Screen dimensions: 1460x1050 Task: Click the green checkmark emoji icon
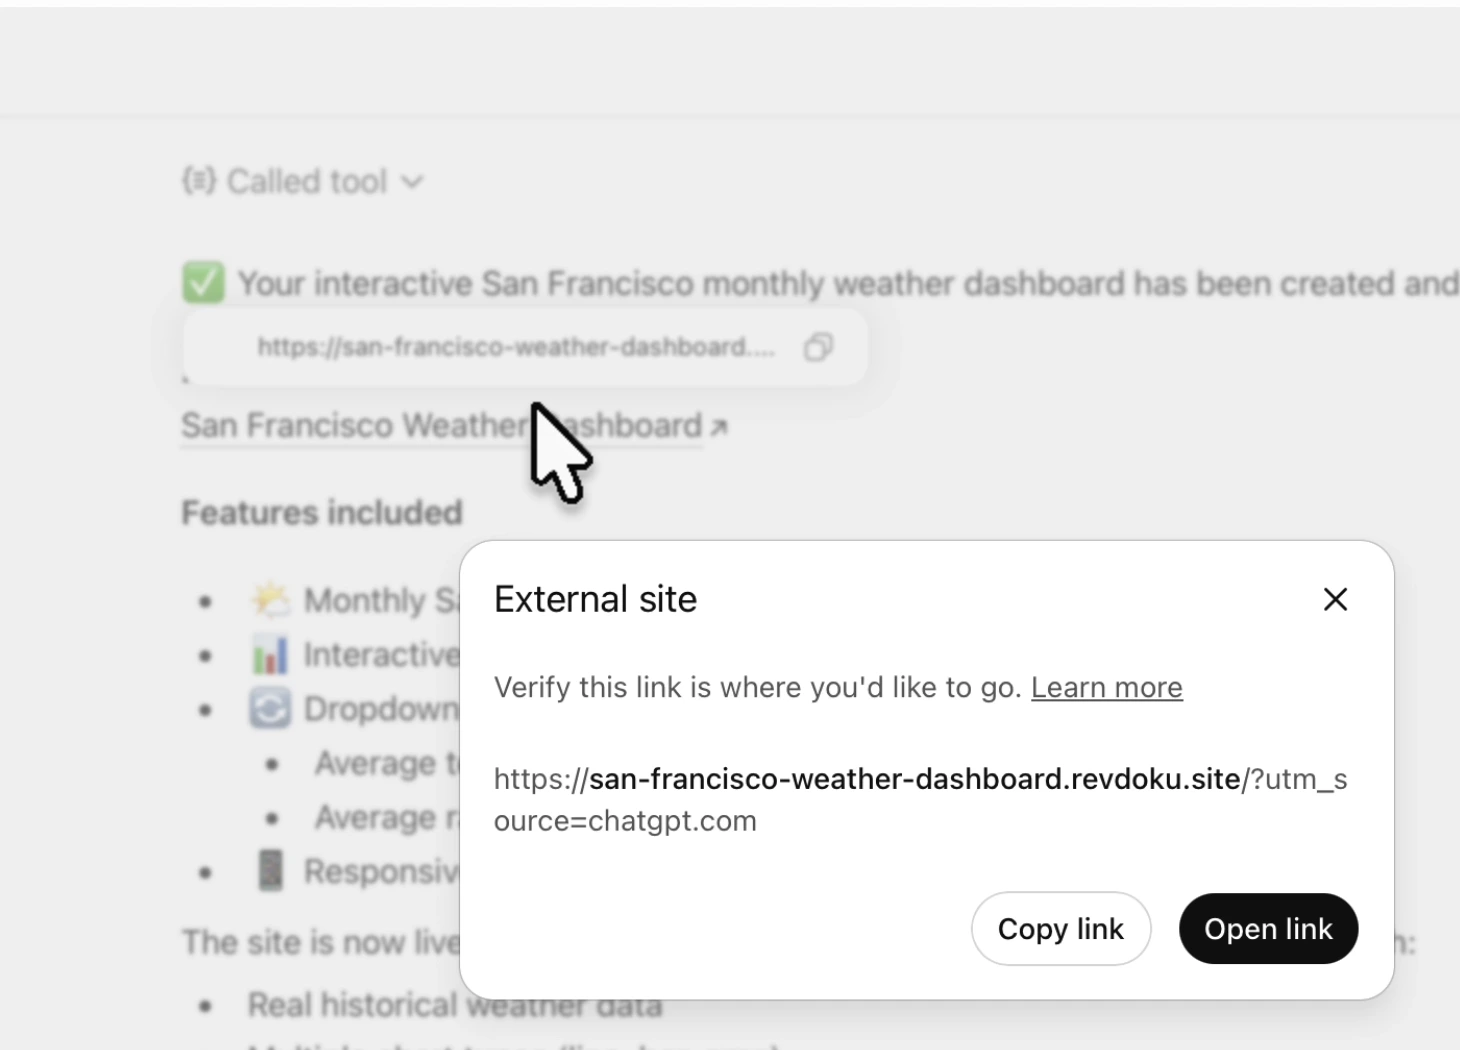(x=203, y=283)
